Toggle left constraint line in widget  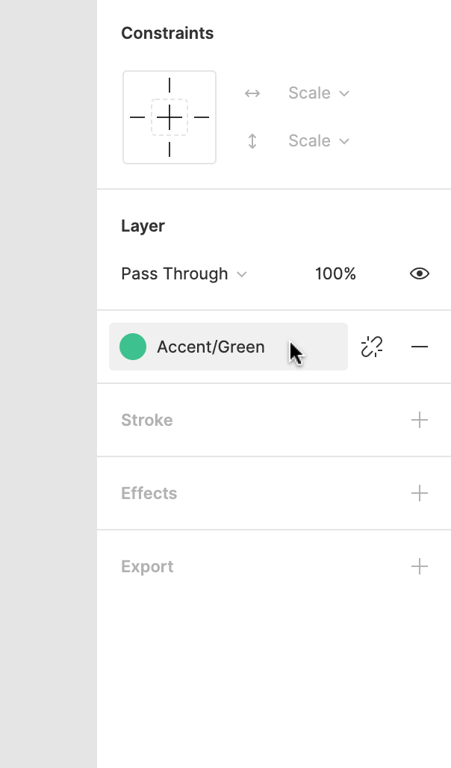pos(137,118)
